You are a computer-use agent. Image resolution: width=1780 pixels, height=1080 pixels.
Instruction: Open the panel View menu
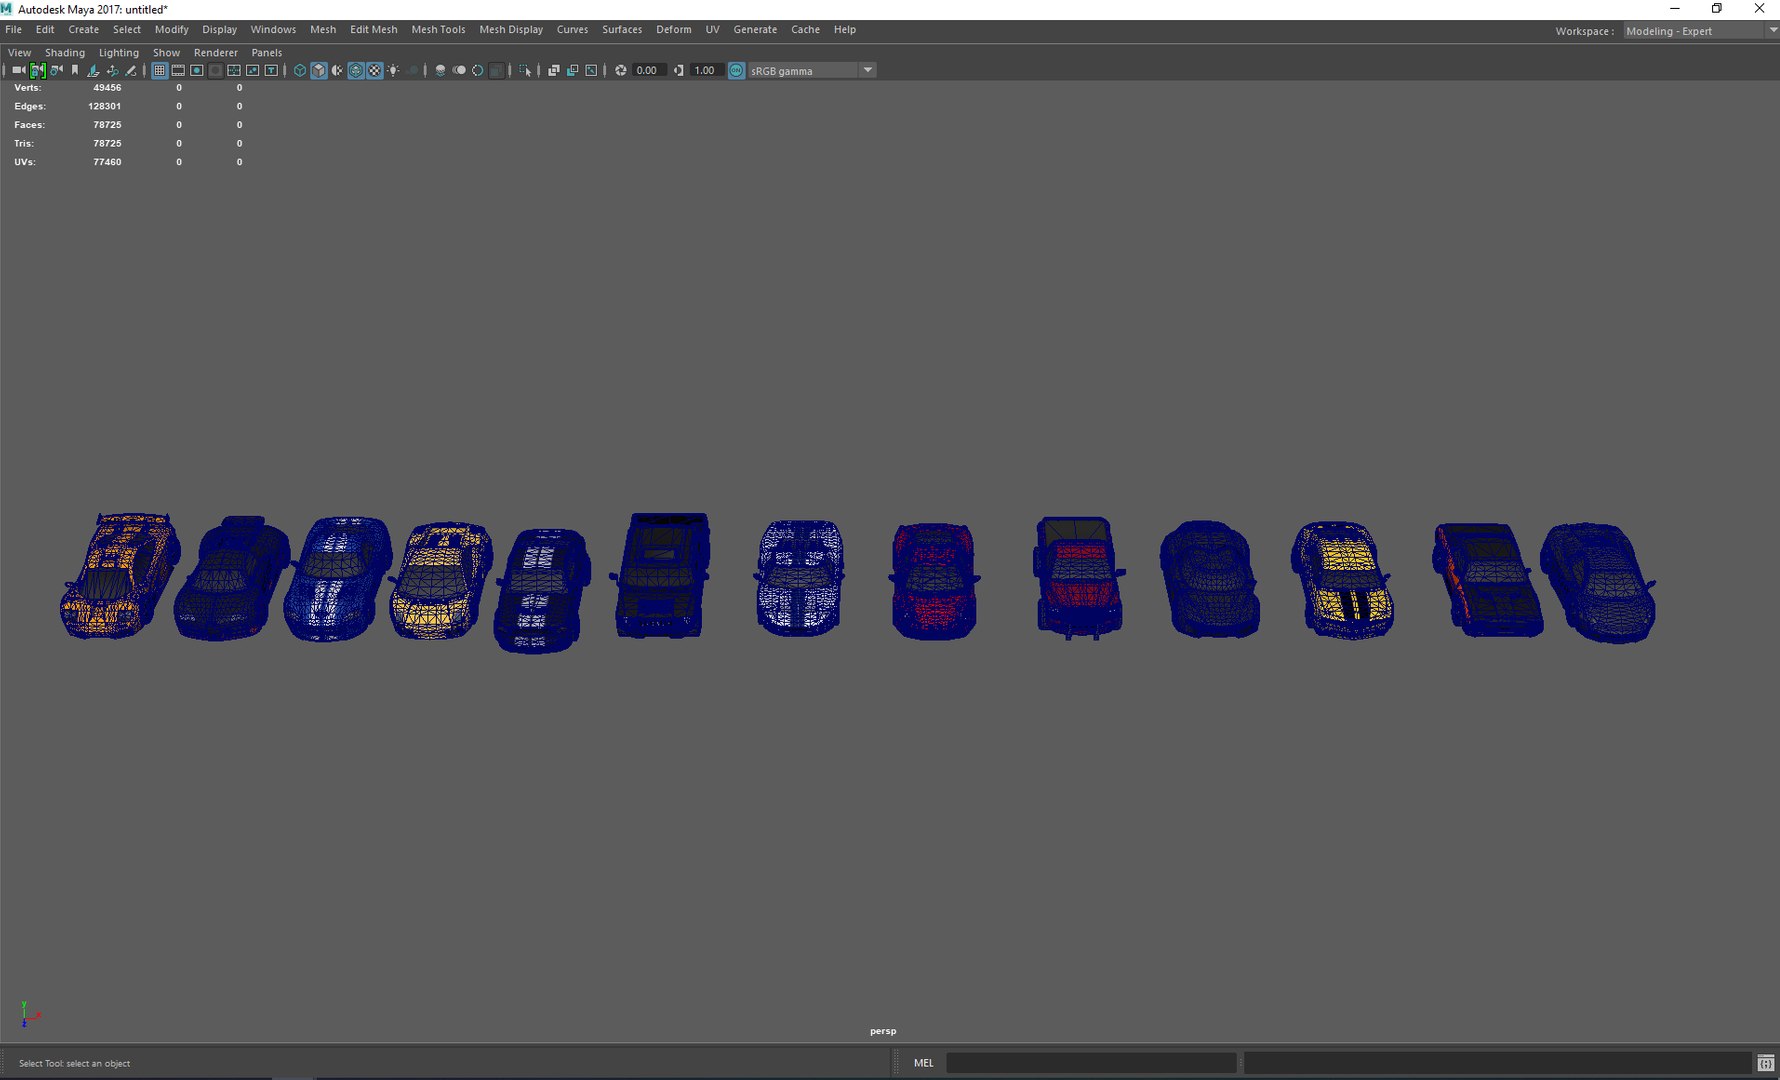coord(19,53)
